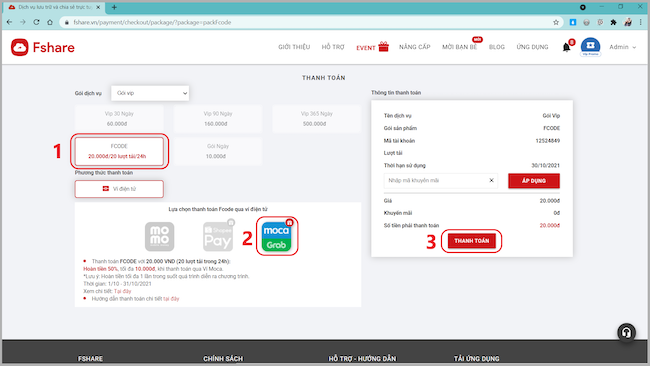Select ShopeePay wallet payment
Viewport: 650px width, 366px height.
(x=218, y=236)
